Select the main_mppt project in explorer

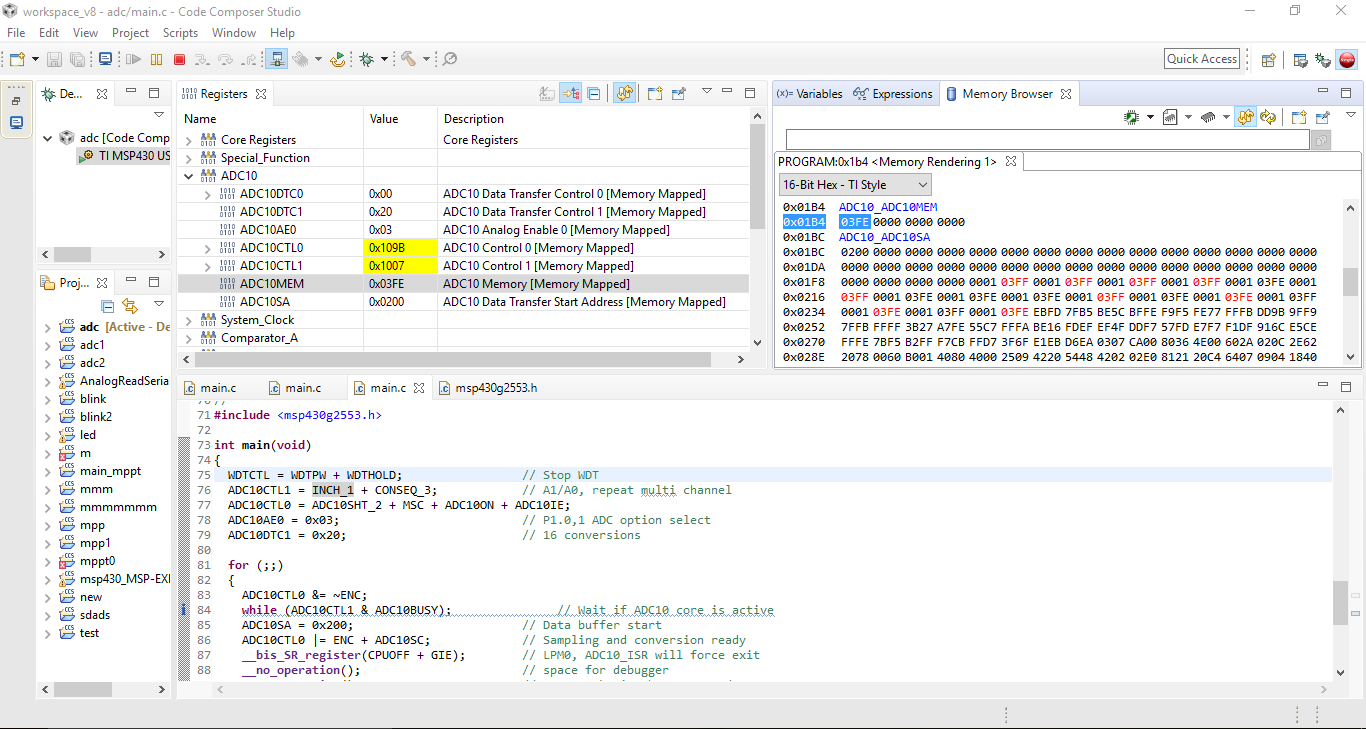click(109, 471)
